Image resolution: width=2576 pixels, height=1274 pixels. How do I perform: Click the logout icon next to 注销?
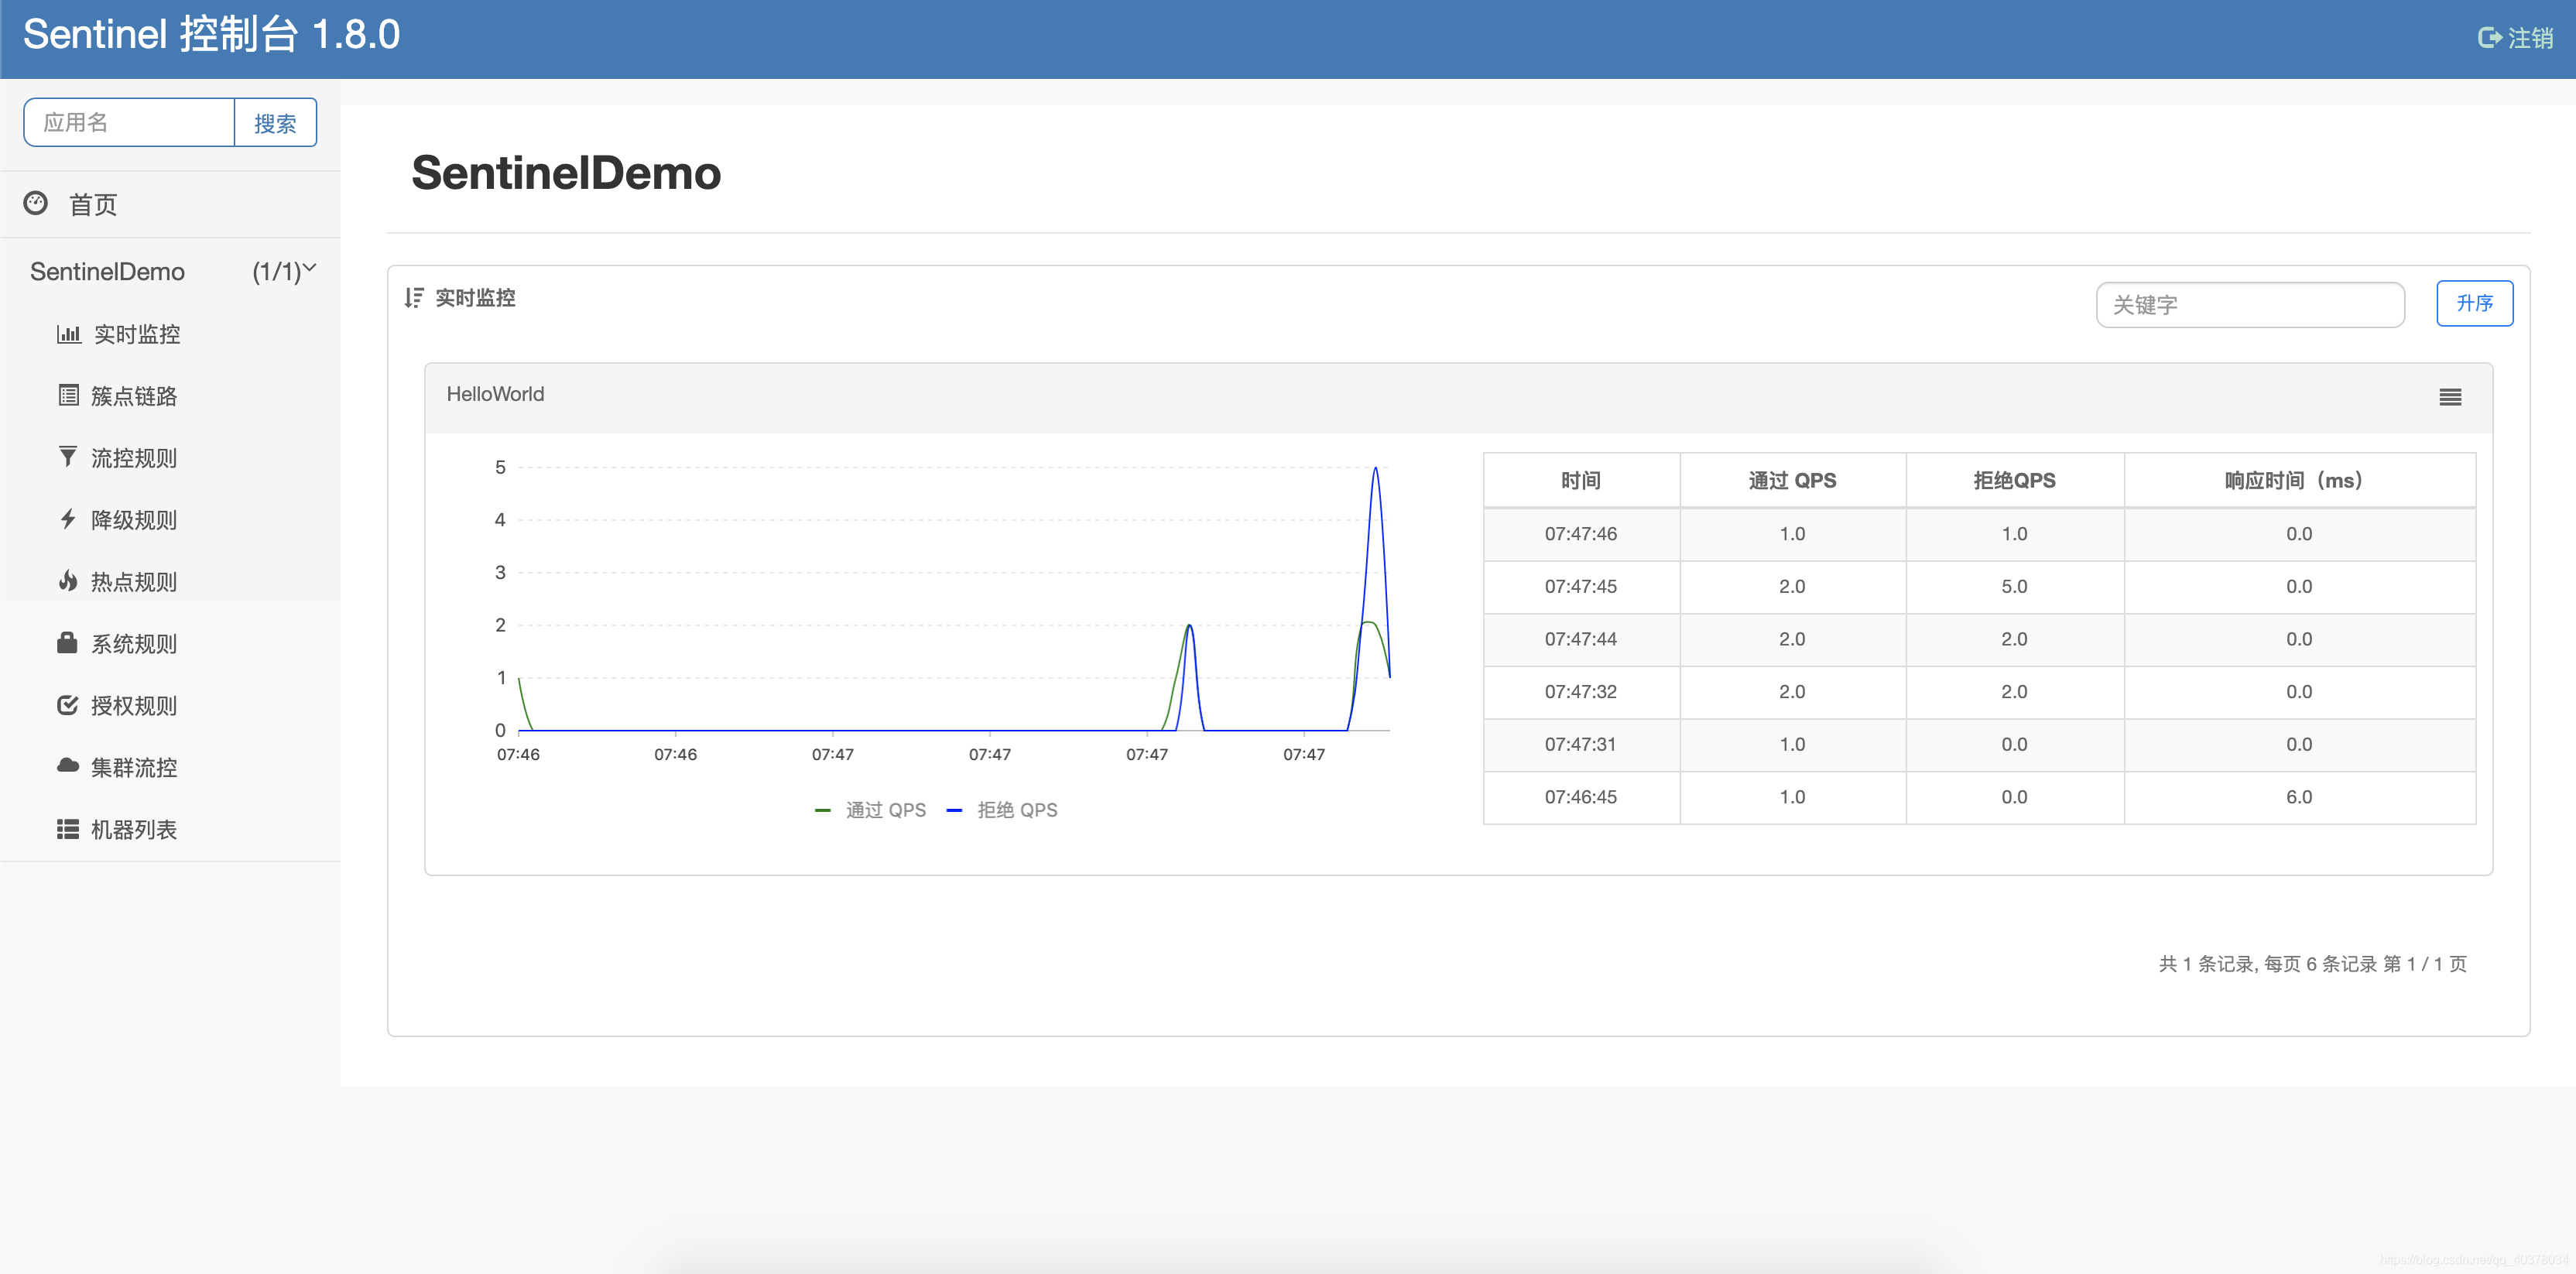tap(2489, 38)
